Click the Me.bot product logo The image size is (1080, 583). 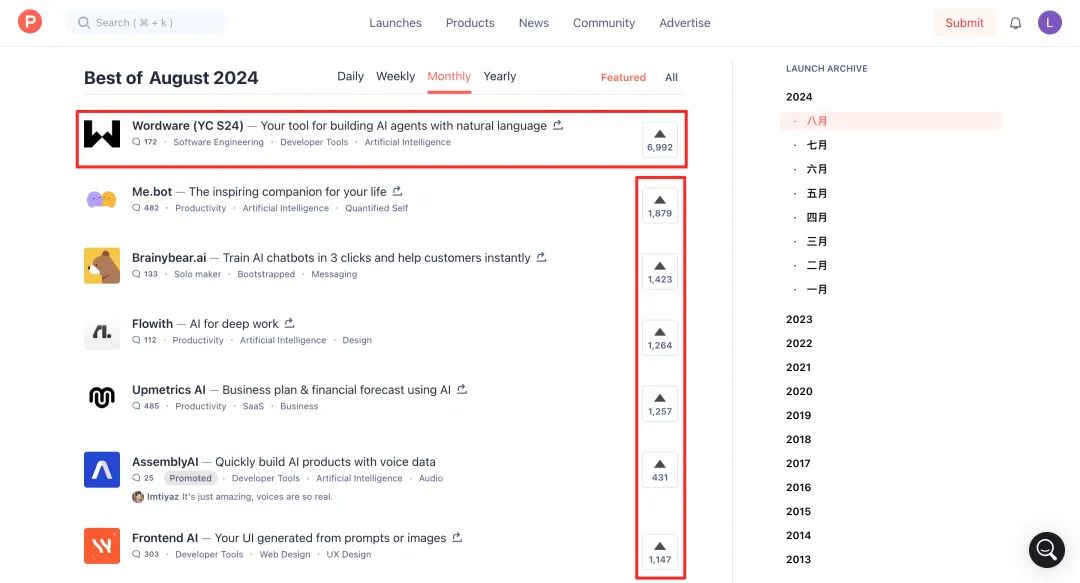point(102,200)
